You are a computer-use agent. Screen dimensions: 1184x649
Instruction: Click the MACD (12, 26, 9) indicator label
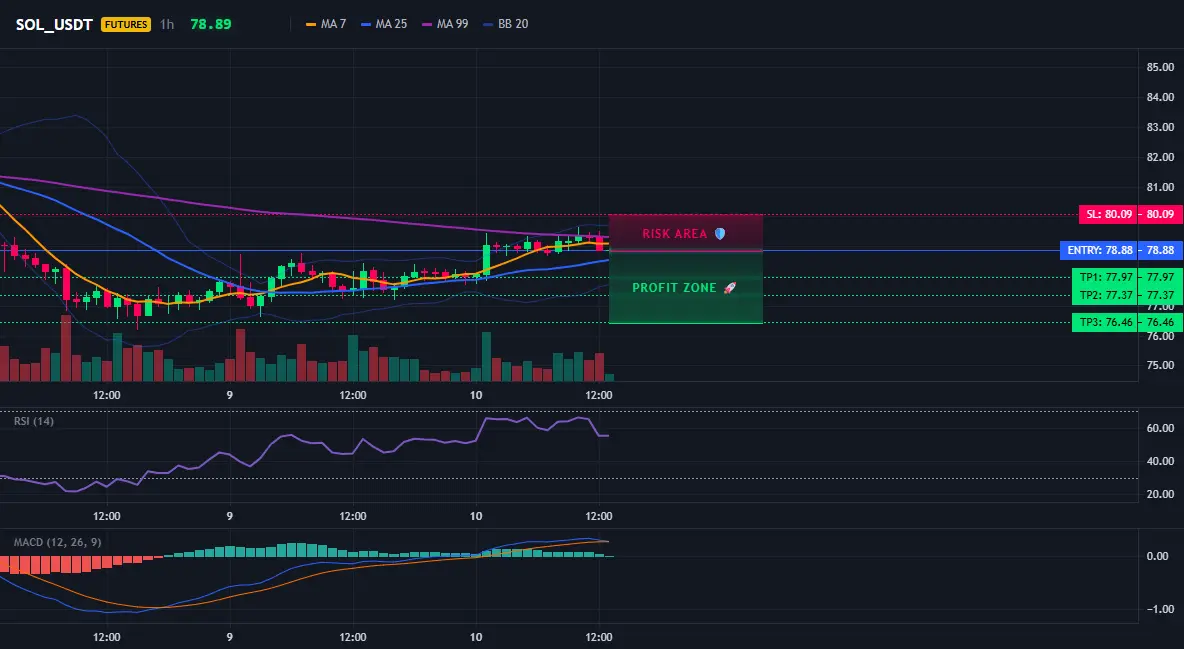click(x=57, y=542)
